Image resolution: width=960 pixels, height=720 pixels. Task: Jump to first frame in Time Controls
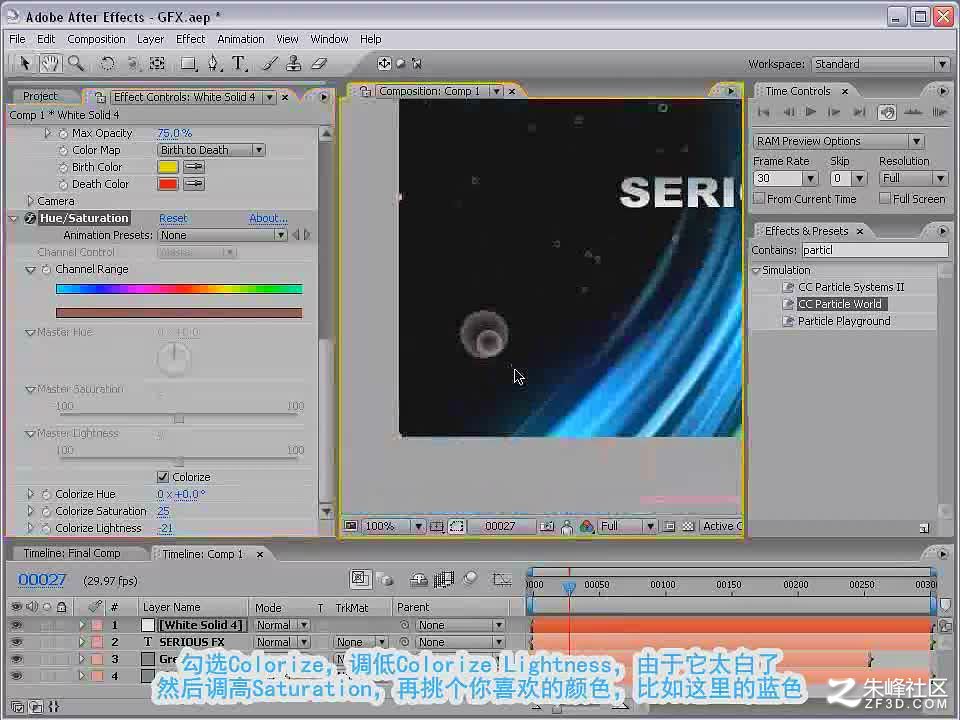coord(763,112)
